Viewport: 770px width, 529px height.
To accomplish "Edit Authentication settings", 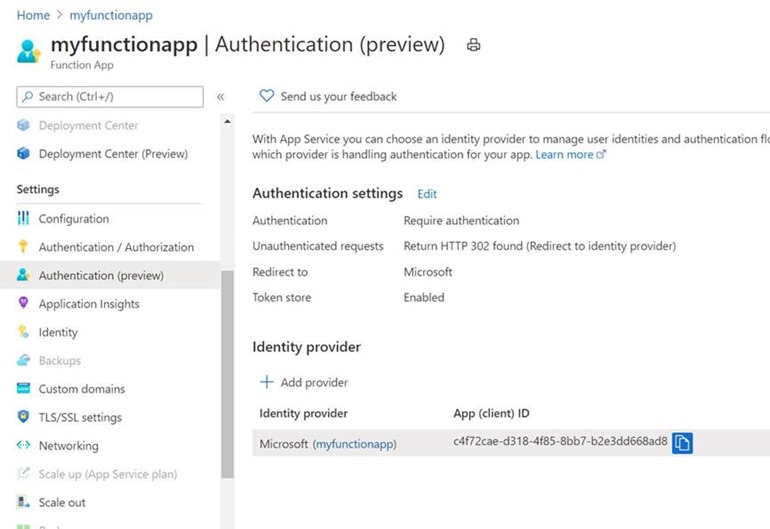I will pos(427,194).
